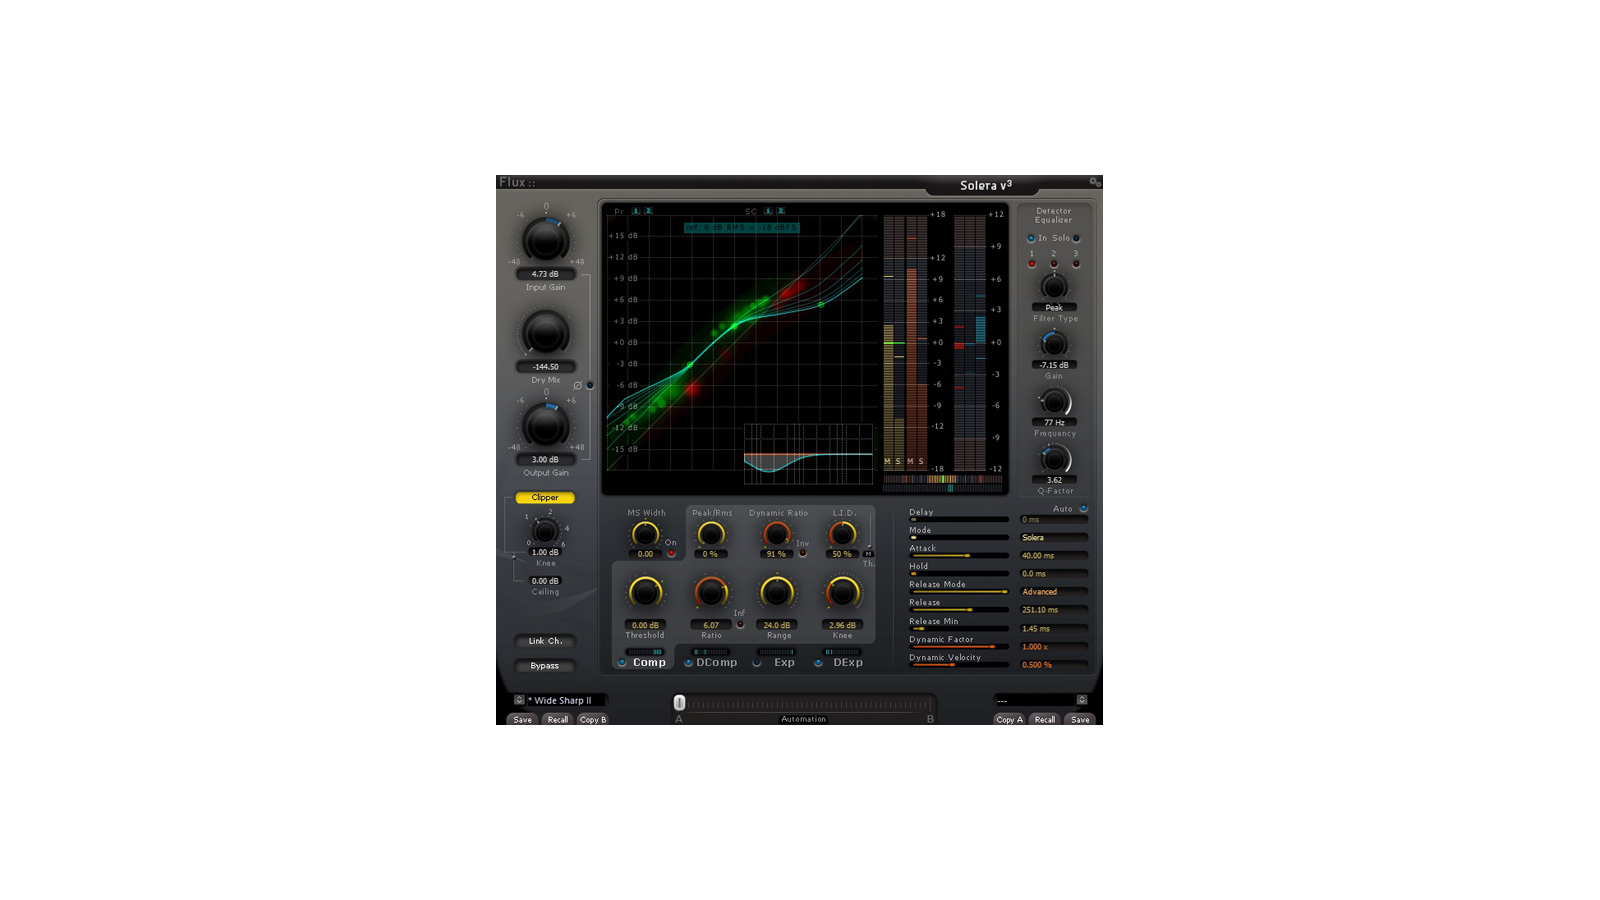This screenshot has width=1600, height=900.
Task: Toggle the yellow Clipper button
Action: click(x=545, y=497)
